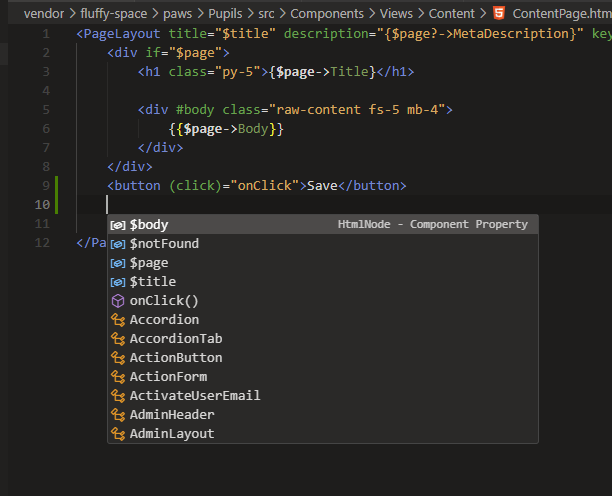Click the class icon beside ActionButton
The image size is (612, 496).
pyautogui.click(x=118, y=358)
